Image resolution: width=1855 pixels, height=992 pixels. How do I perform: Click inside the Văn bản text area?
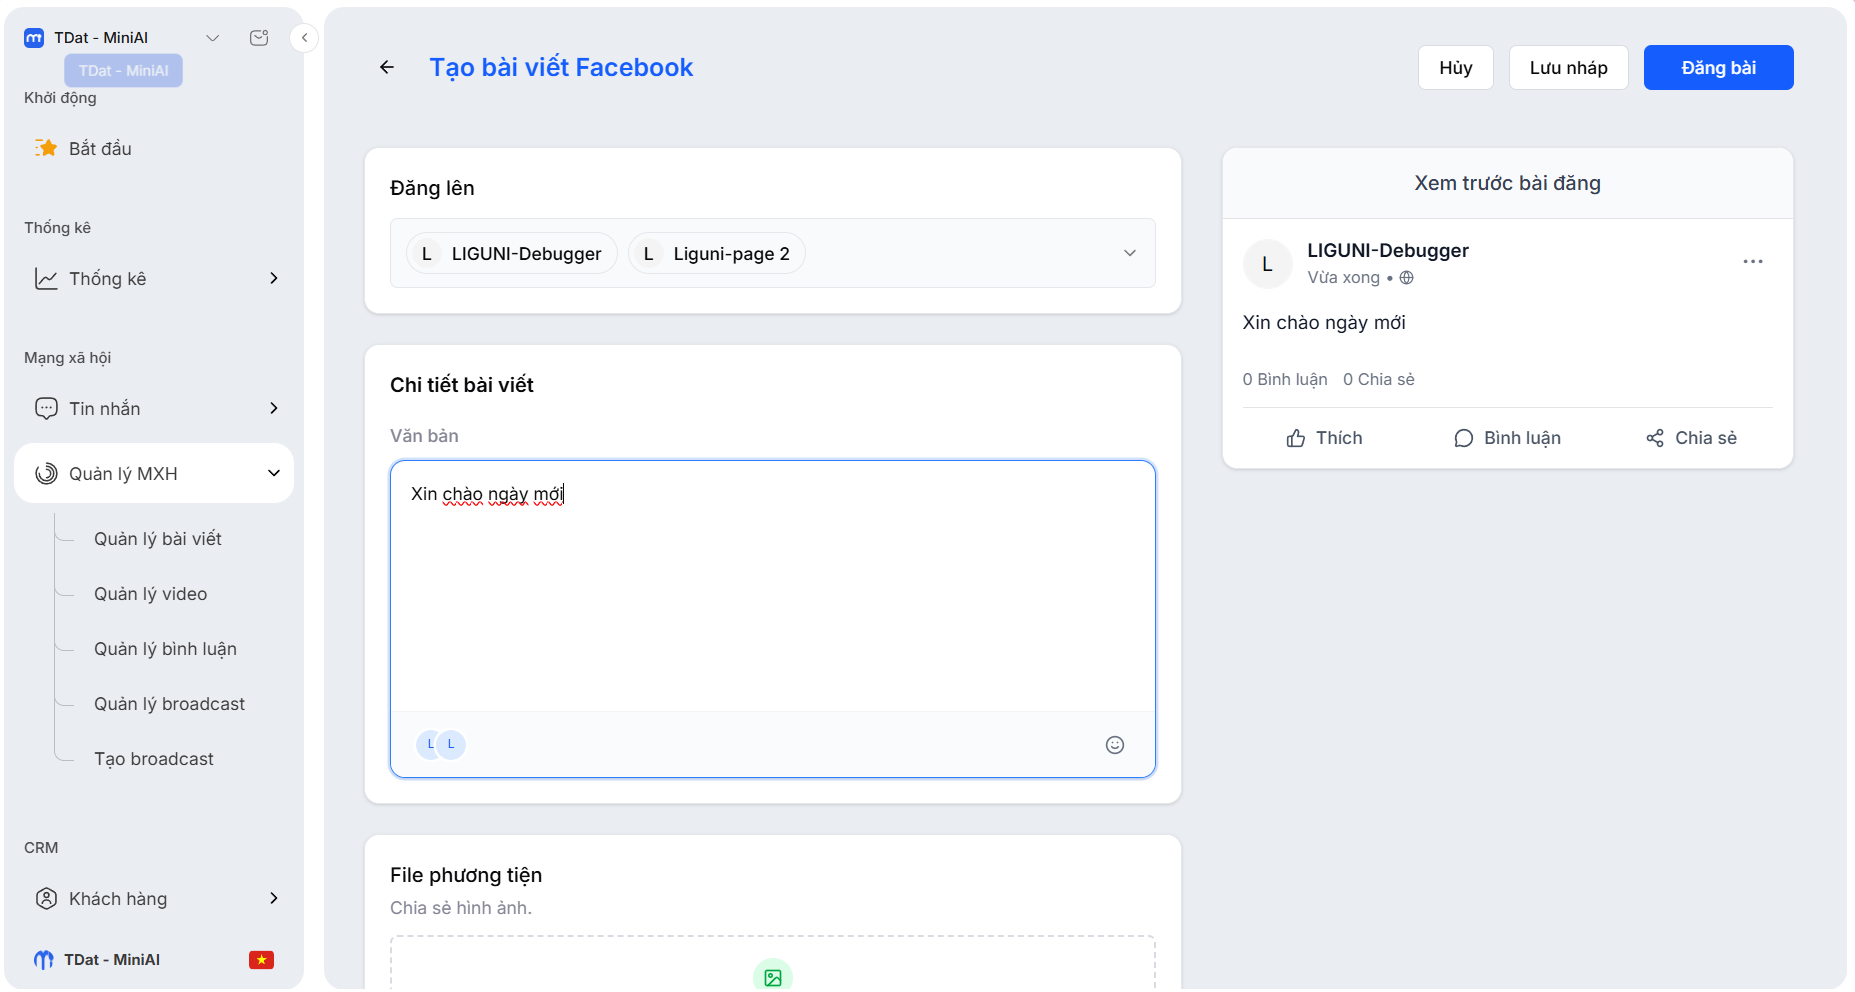click(x=772, y=587)
